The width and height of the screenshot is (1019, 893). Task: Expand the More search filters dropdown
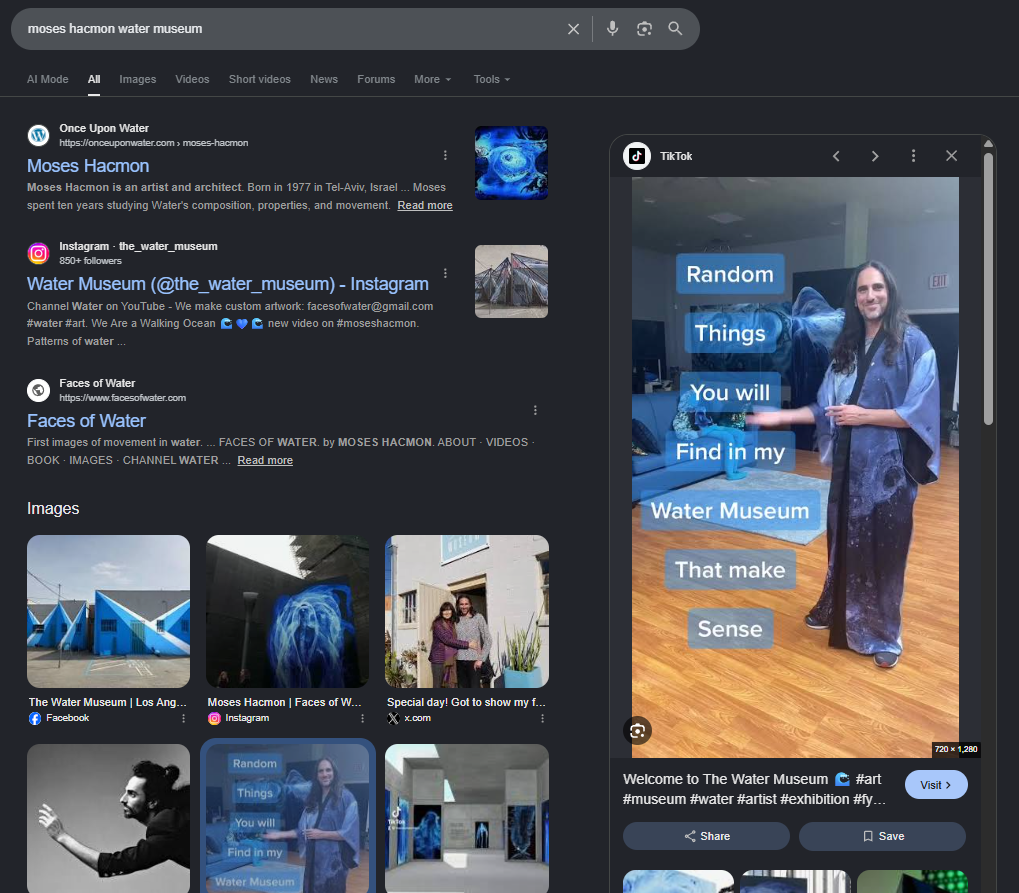point(432,79)
